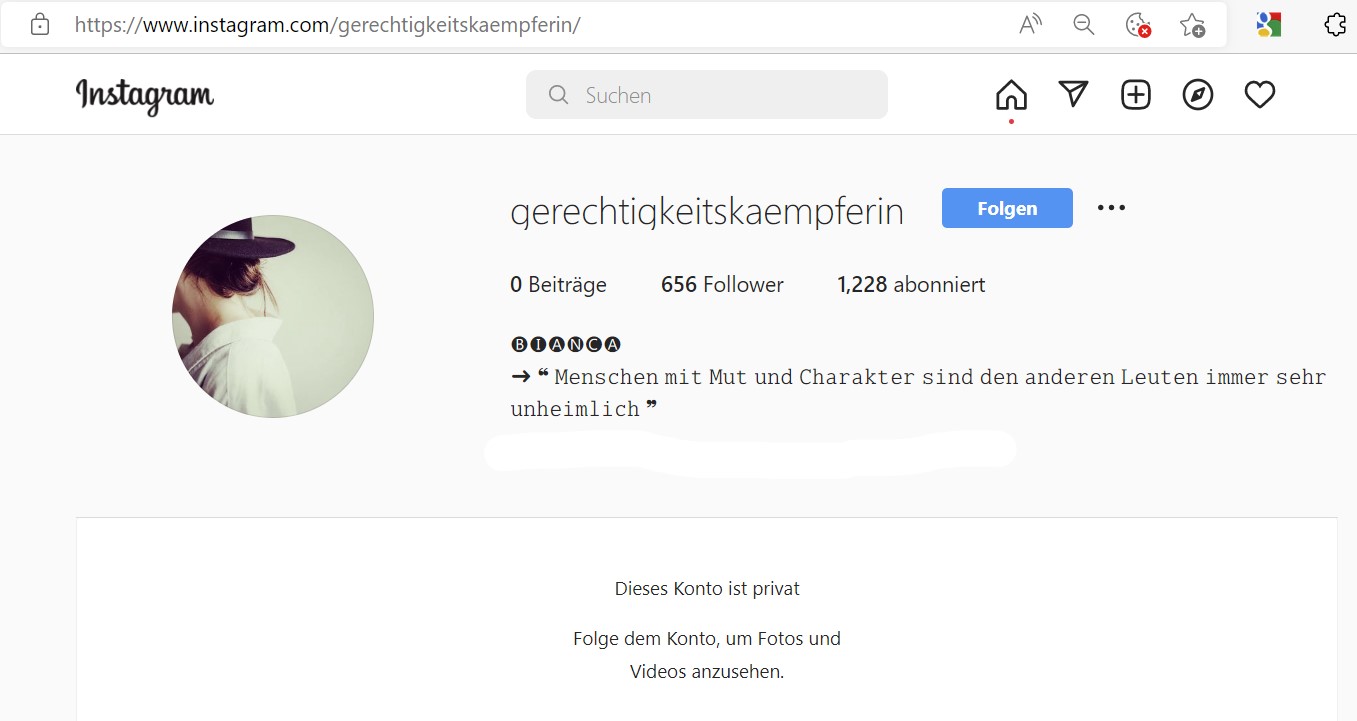This screenshot has height=721, width=1357.
Task: Create new post plus icon
Action: coord(1135,95)
